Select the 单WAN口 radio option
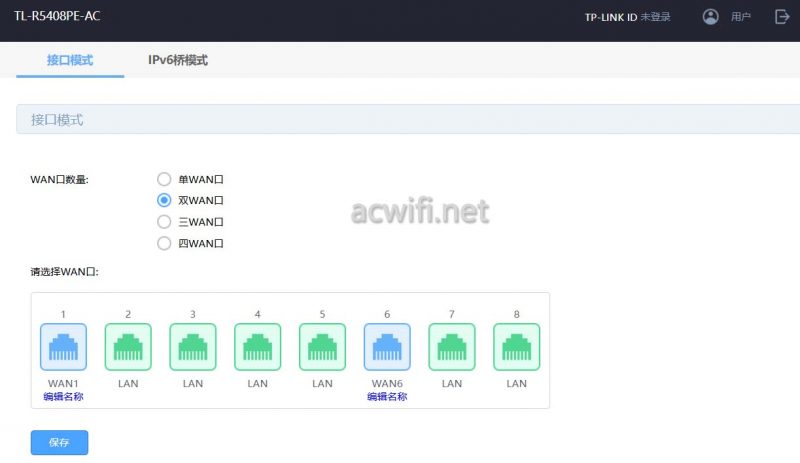The width and height of the screenshot is (800, 463). click(164, 179)
